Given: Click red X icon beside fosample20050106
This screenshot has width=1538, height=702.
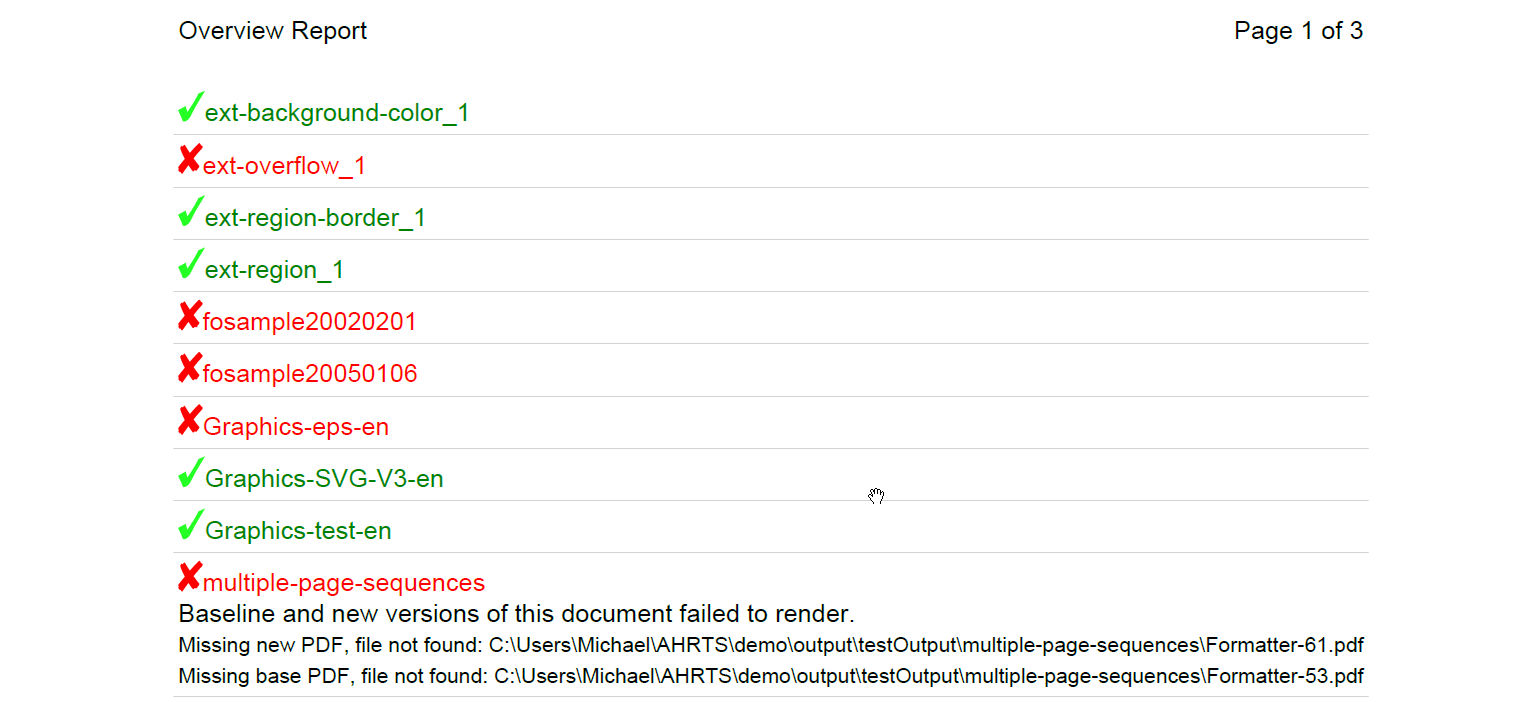Looking at the screenshot, I should pyautogui.click(x=189, y=369).
